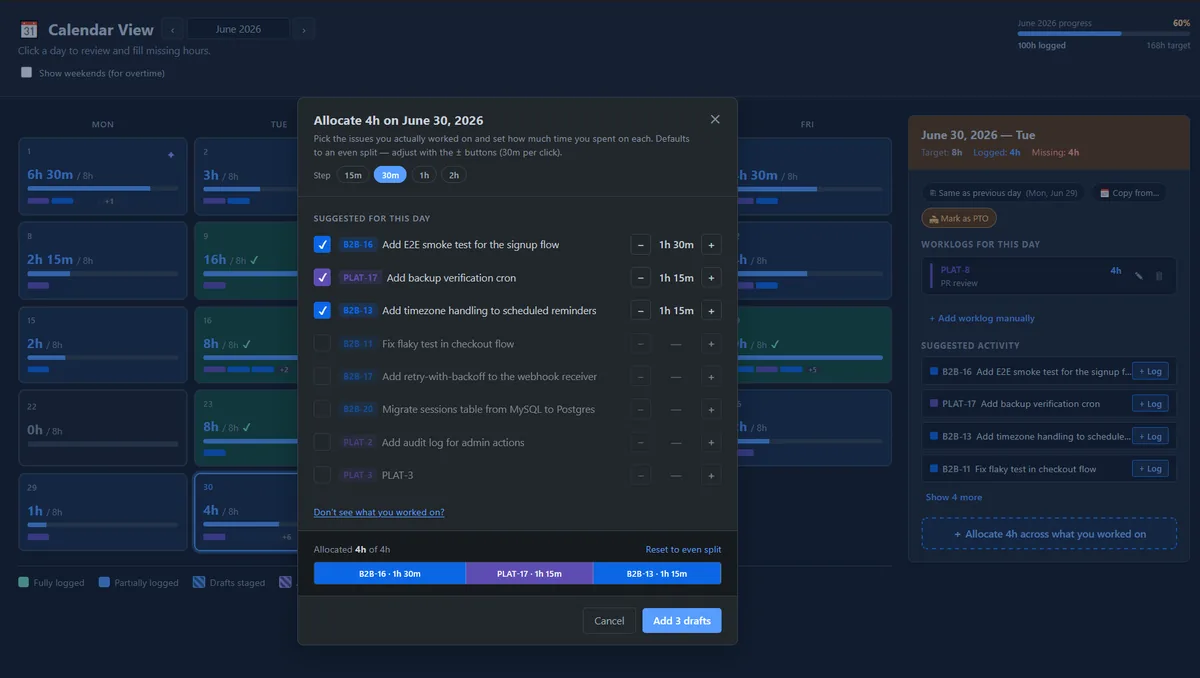This screenshot has width=1200, height=678.
Task: Click the calendar icon beside Calendar View title
Action: pyautogui.click(x=29, y=30)
